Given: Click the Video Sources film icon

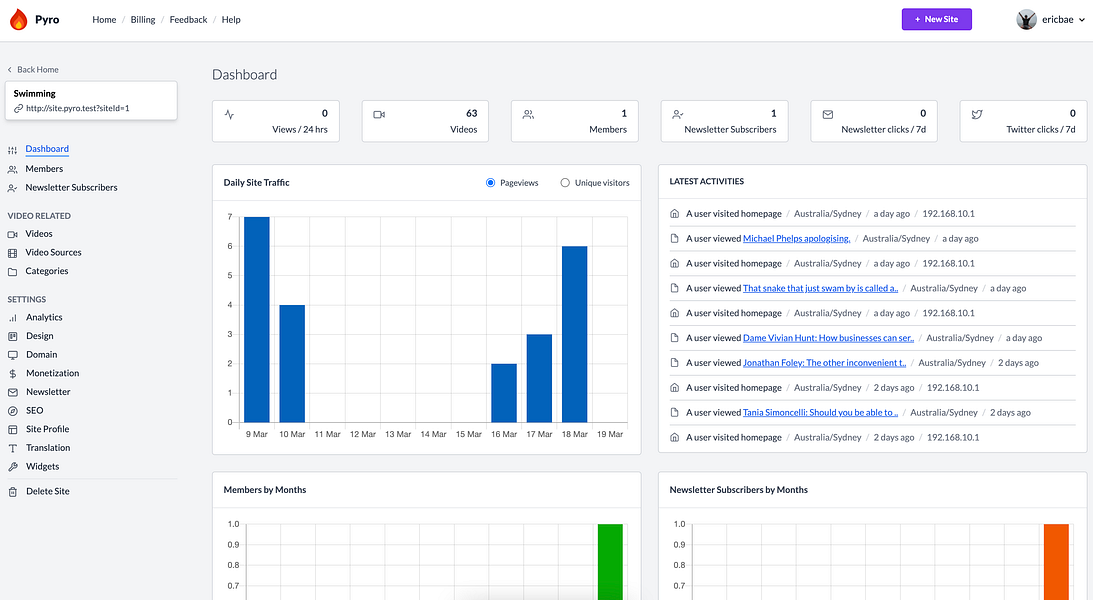Looking at the screenshot, I should coord(13,253).
